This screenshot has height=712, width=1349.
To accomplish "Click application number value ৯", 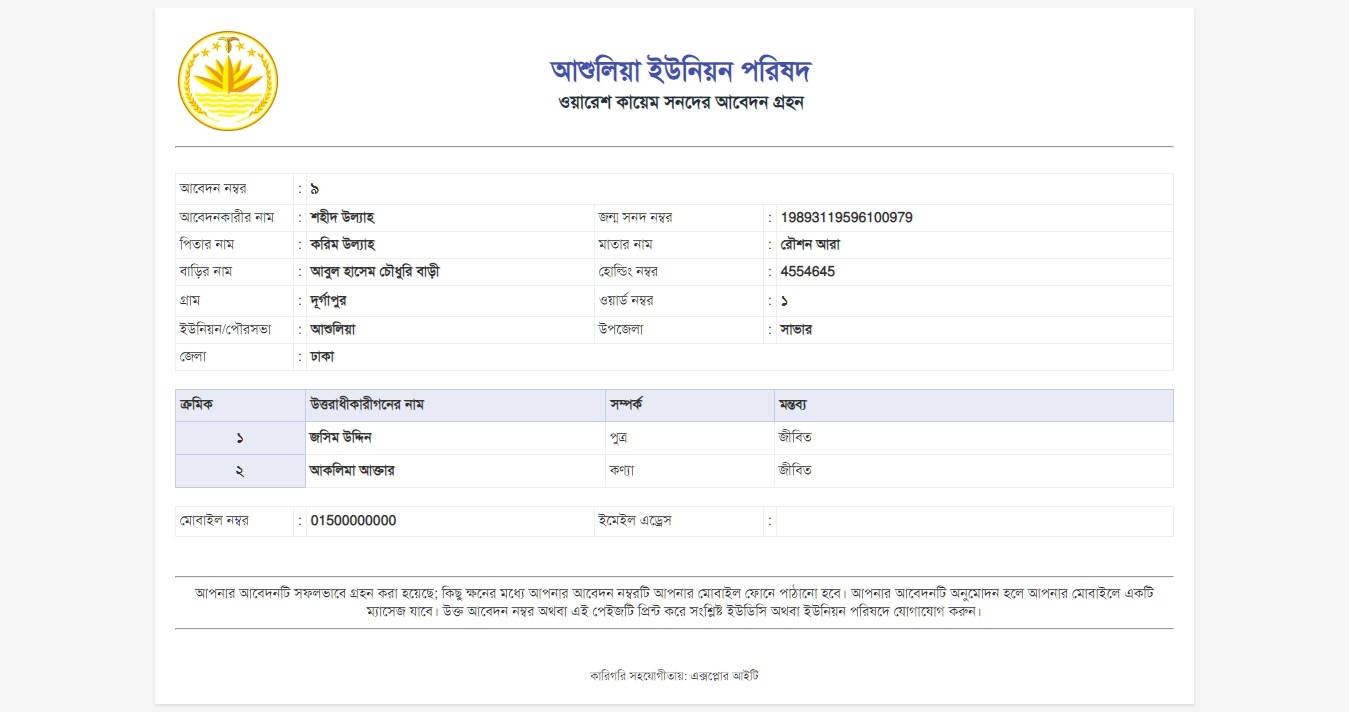I will [x=314, y=189].
